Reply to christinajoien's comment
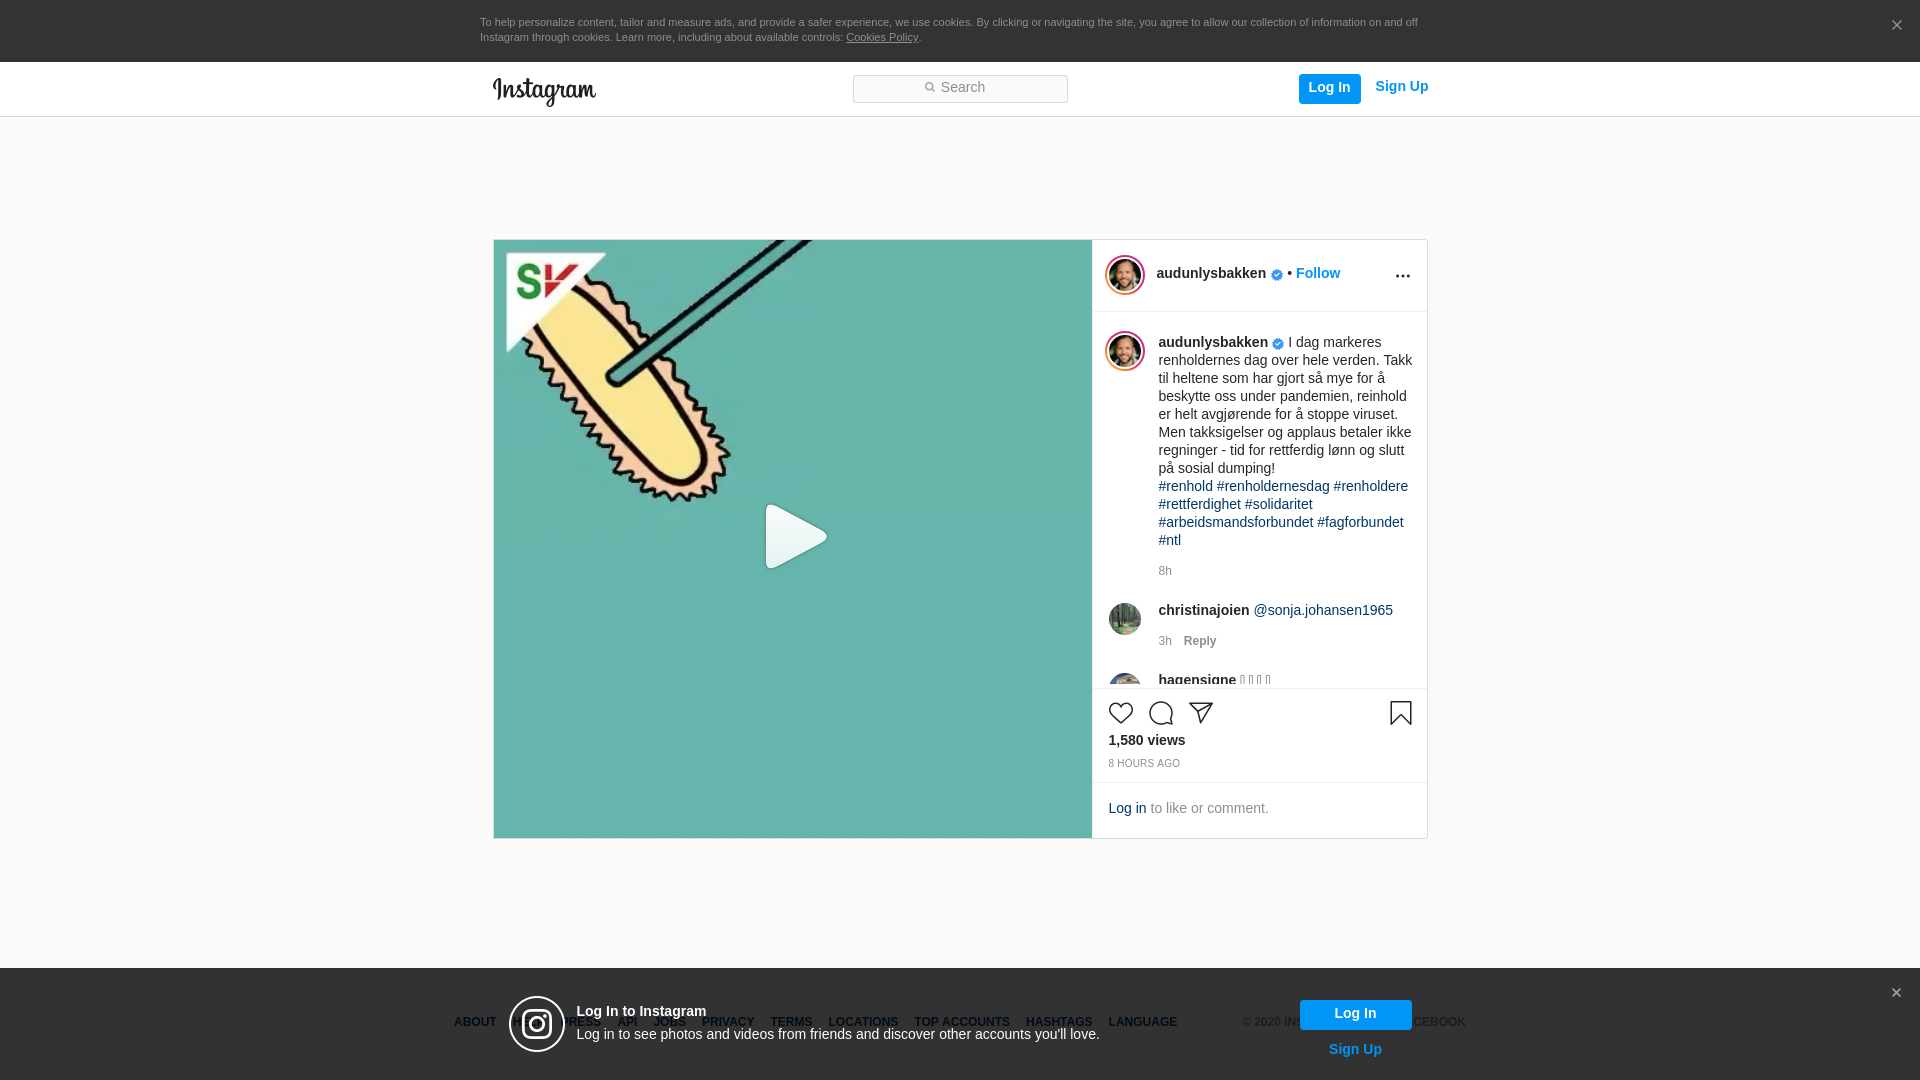Image resolution: width=1920 pixels, height=1080 pixels. click(1199, 641)
